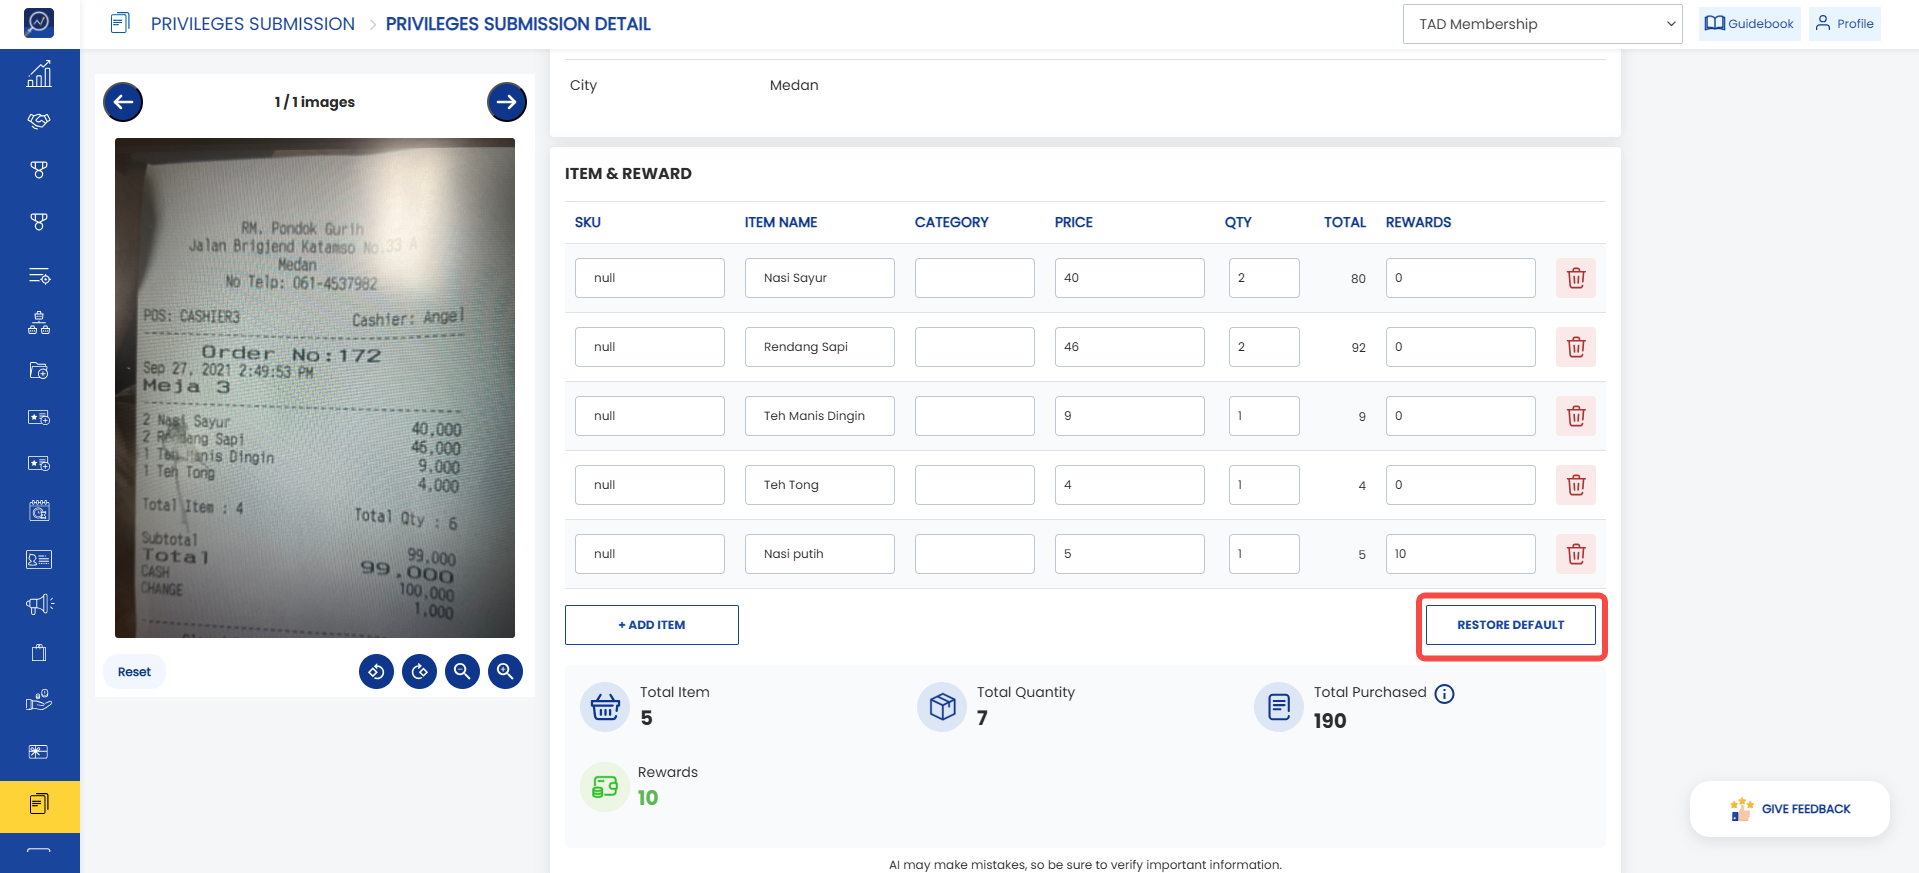This screenshot has width=1919, height=873.
Task: Open the ID card sidebar icon
Action: tap(39, 560)
